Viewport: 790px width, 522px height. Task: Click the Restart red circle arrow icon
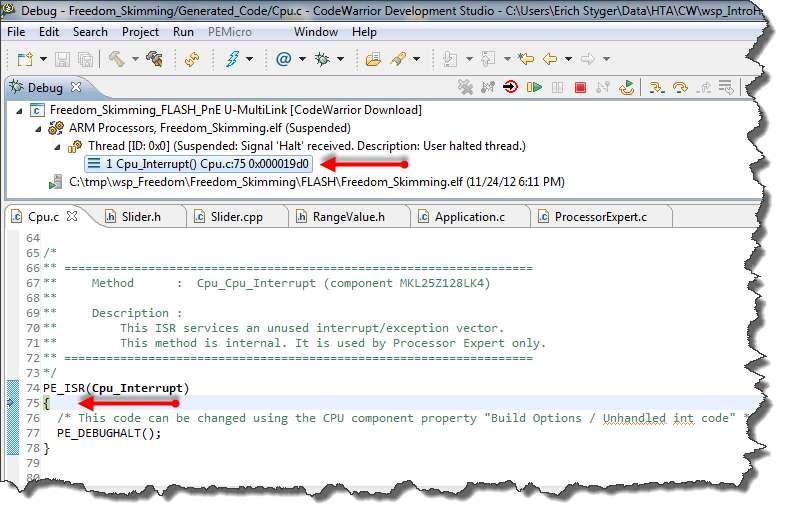tap(510, 88)
